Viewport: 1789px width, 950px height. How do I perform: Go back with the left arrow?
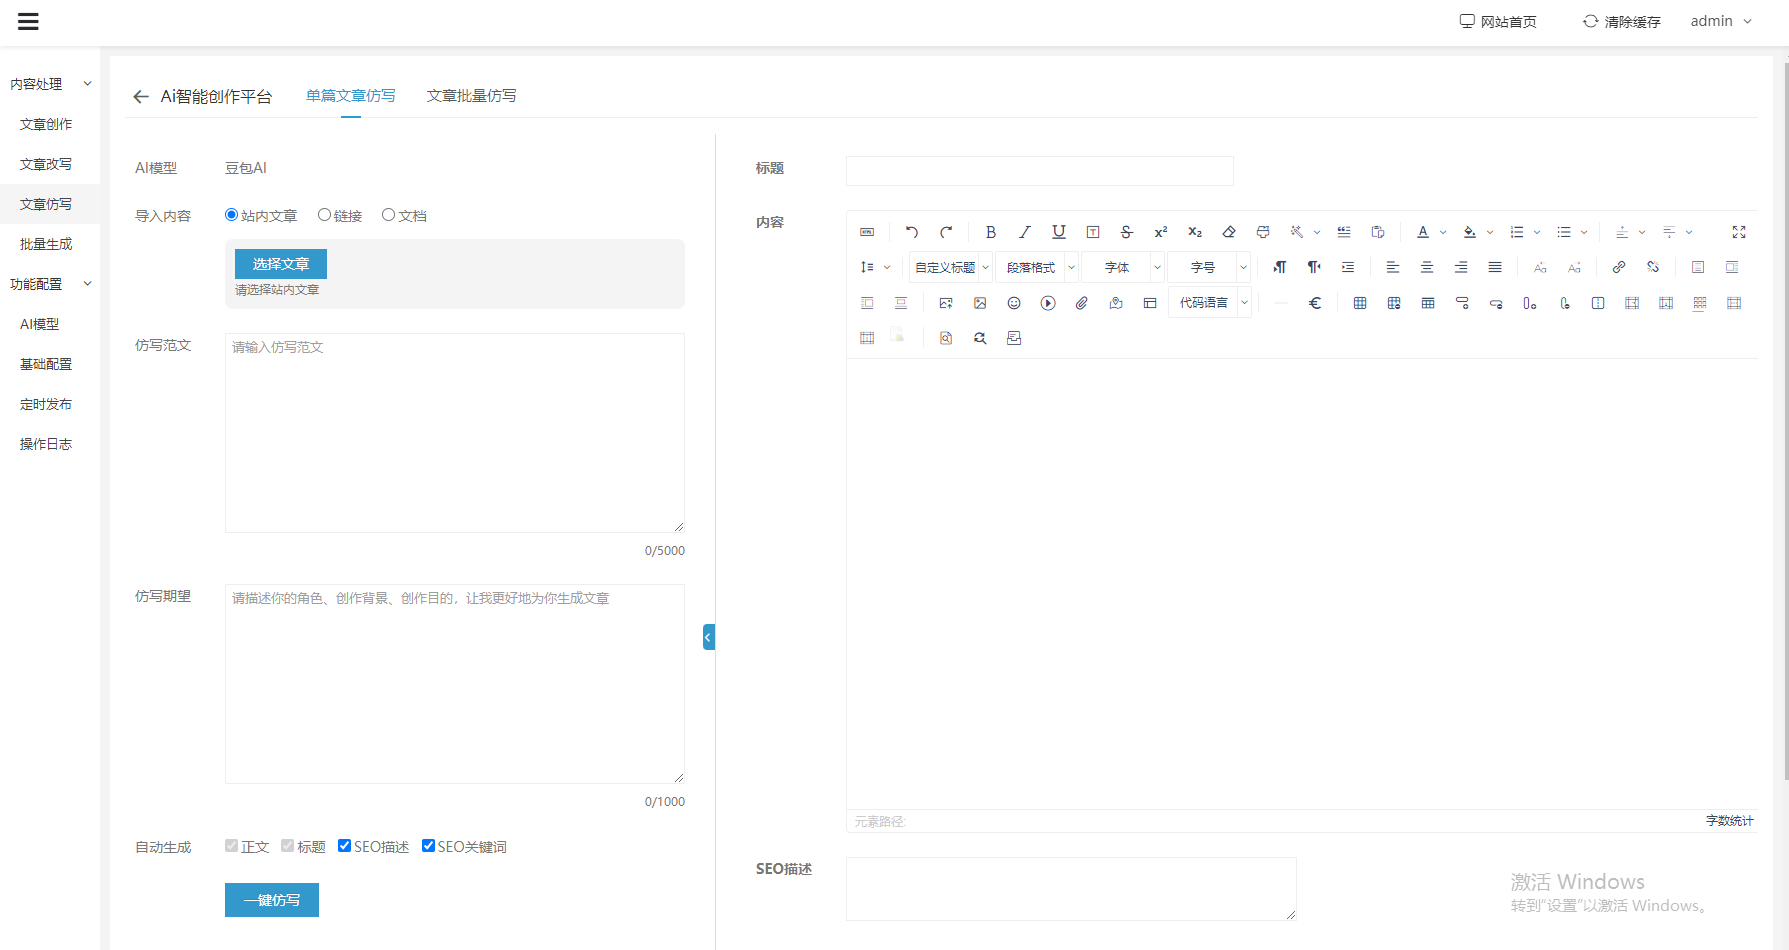point(141,97)
